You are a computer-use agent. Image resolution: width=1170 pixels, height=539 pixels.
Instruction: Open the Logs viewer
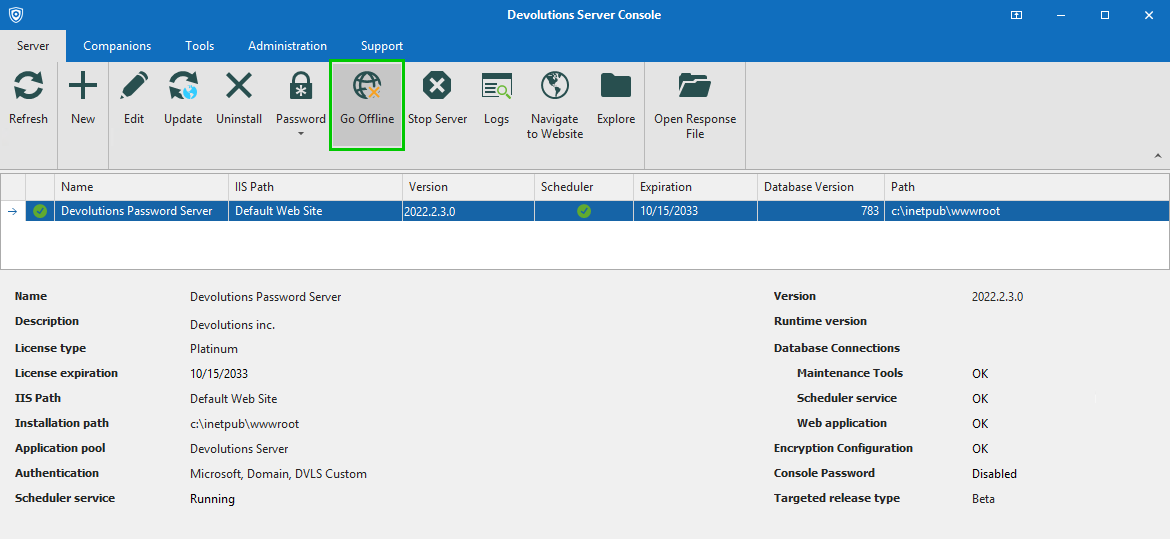(496, 87)
